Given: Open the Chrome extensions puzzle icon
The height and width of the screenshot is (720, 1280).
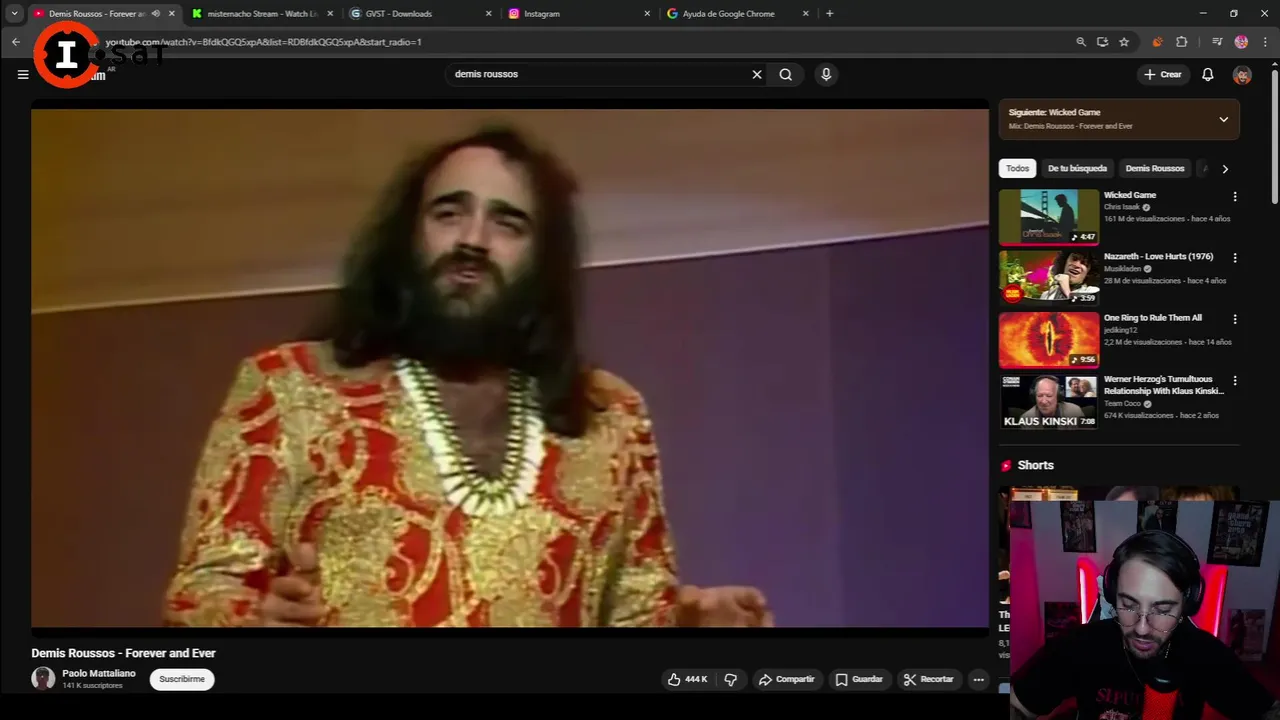Looking at the screenshot, I should [x=1182, y=42].
